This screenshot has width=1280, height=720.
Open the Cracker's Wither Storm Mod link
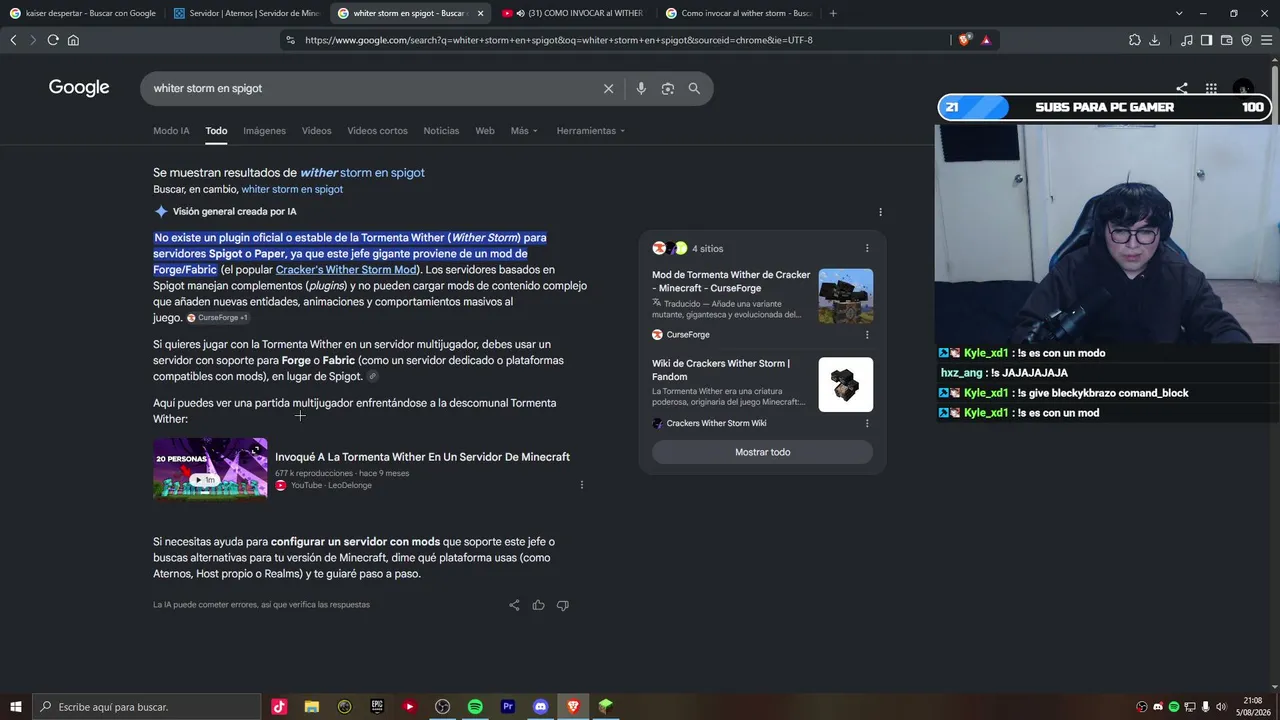click(346, 270)
